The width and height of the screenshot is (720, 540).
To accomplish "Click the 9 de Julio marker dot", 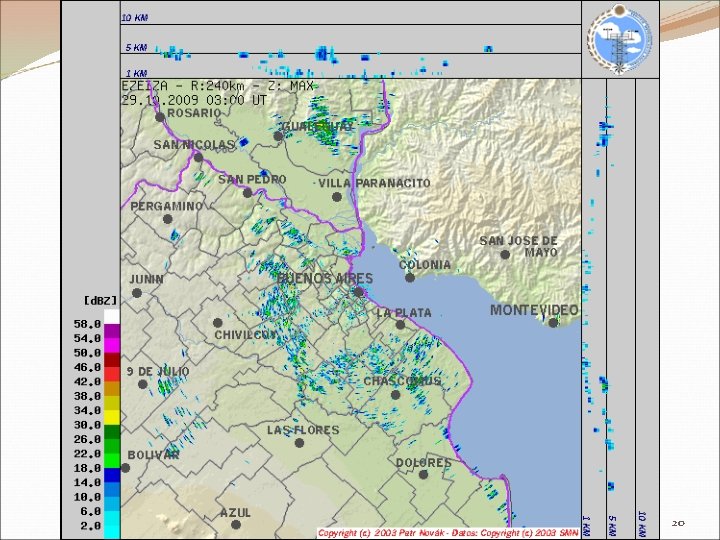I will pos(143,384).
